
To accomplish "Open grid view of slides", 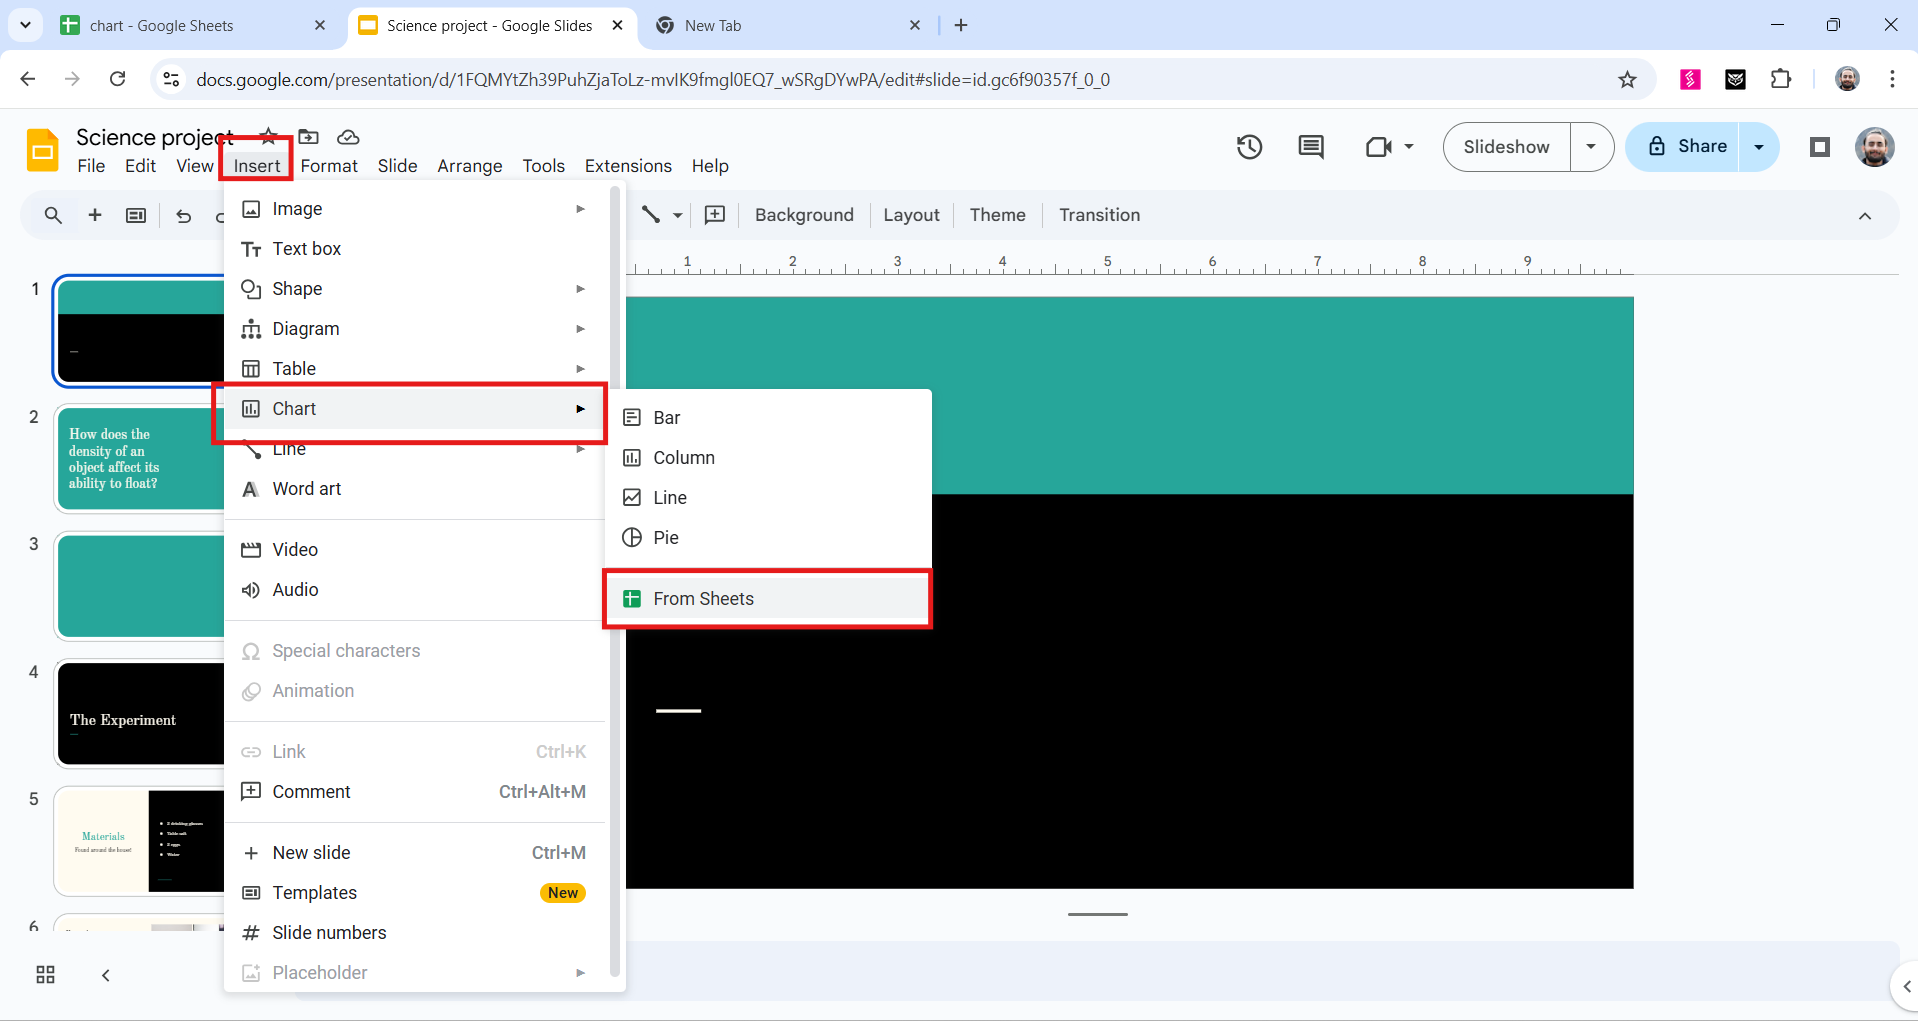I will tap(44, 974).
